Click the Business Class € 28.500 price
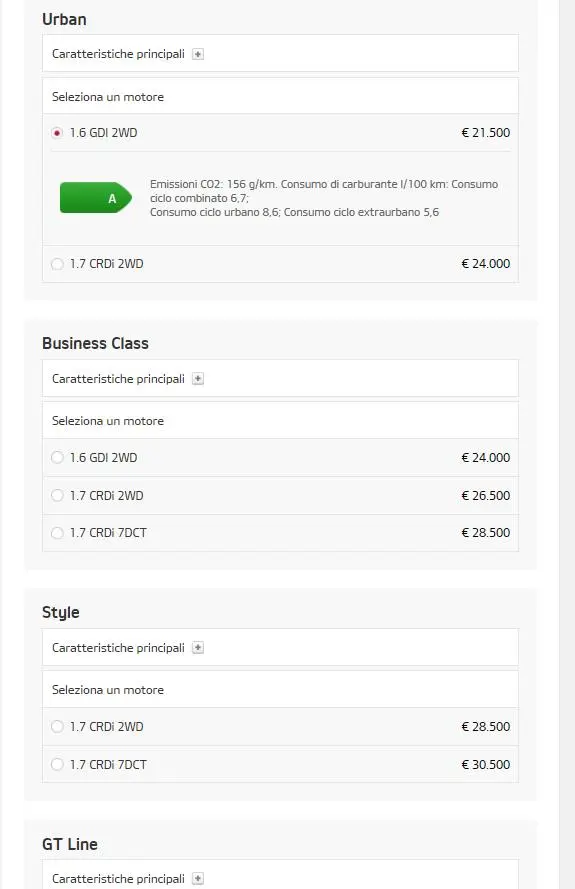This screenshot has height=889, width=575. [485, 533]
